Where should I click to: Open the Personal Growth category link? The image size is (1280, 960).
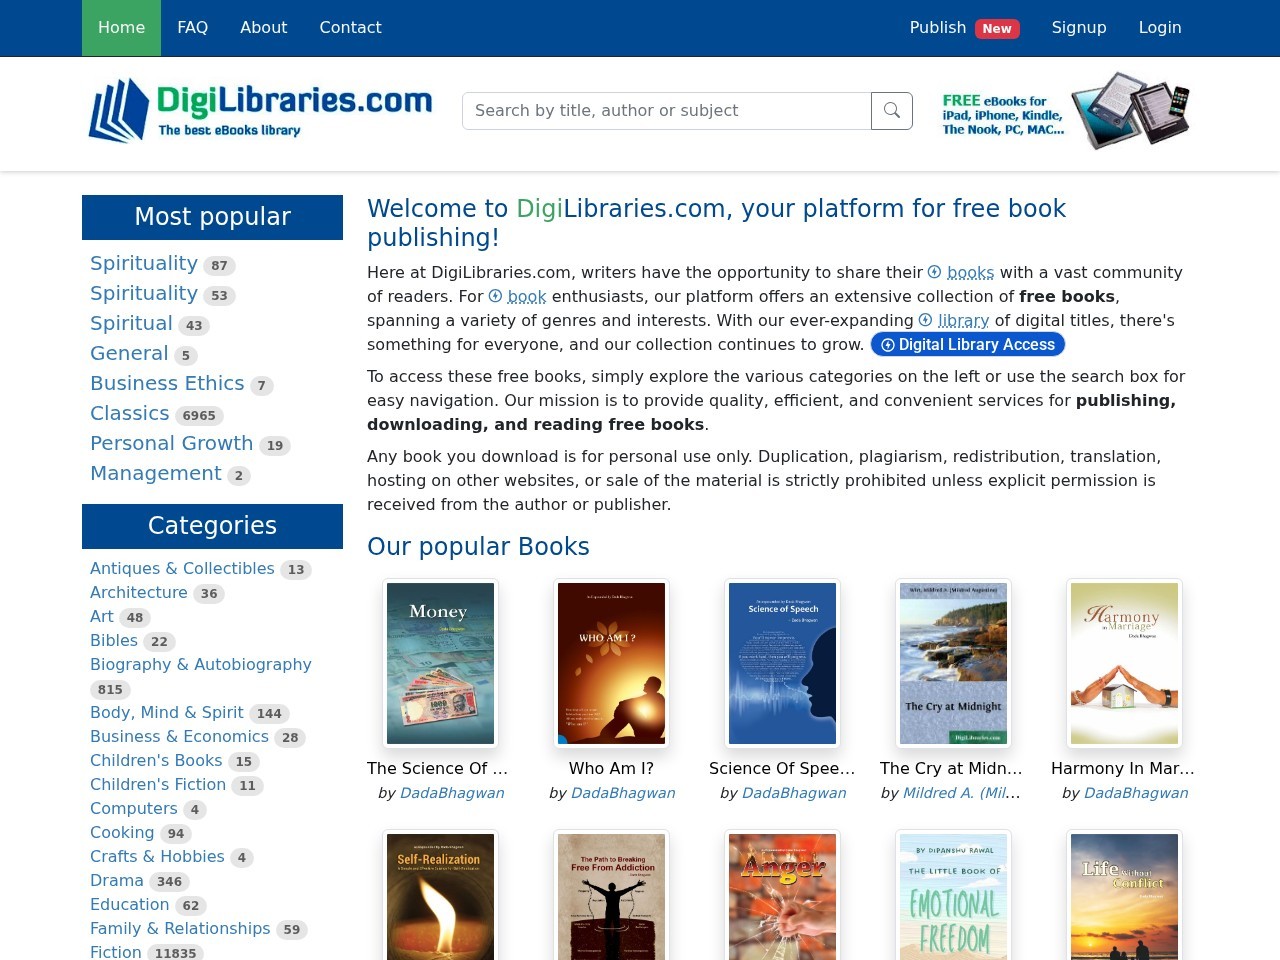[172, 443]
